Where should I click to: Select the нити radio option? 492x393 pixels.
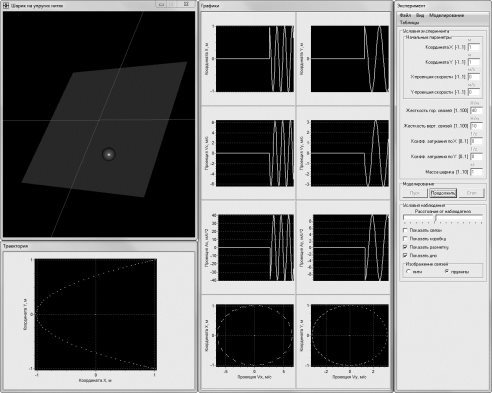coord(408,272)
